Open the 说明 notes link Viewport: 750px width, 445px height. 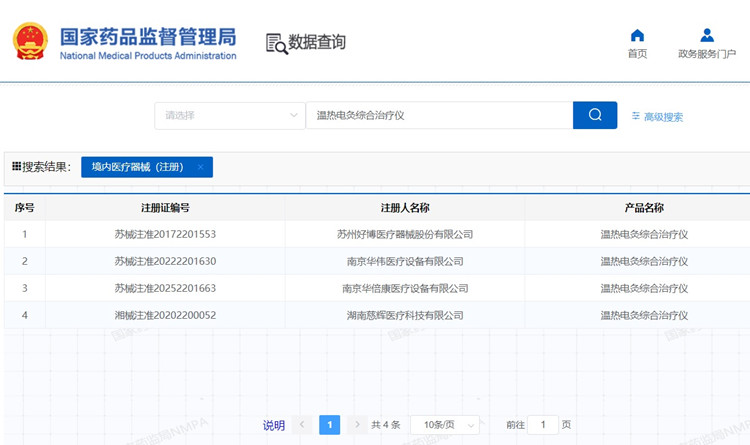(x=273, y=425)
